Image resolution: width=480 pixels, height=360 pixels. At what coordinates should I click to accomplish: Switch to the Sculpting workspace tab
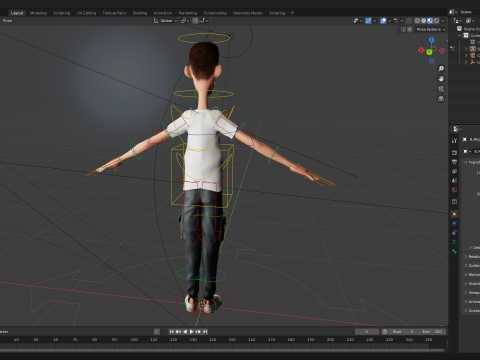pyautogui.click(x=62, y=13)
